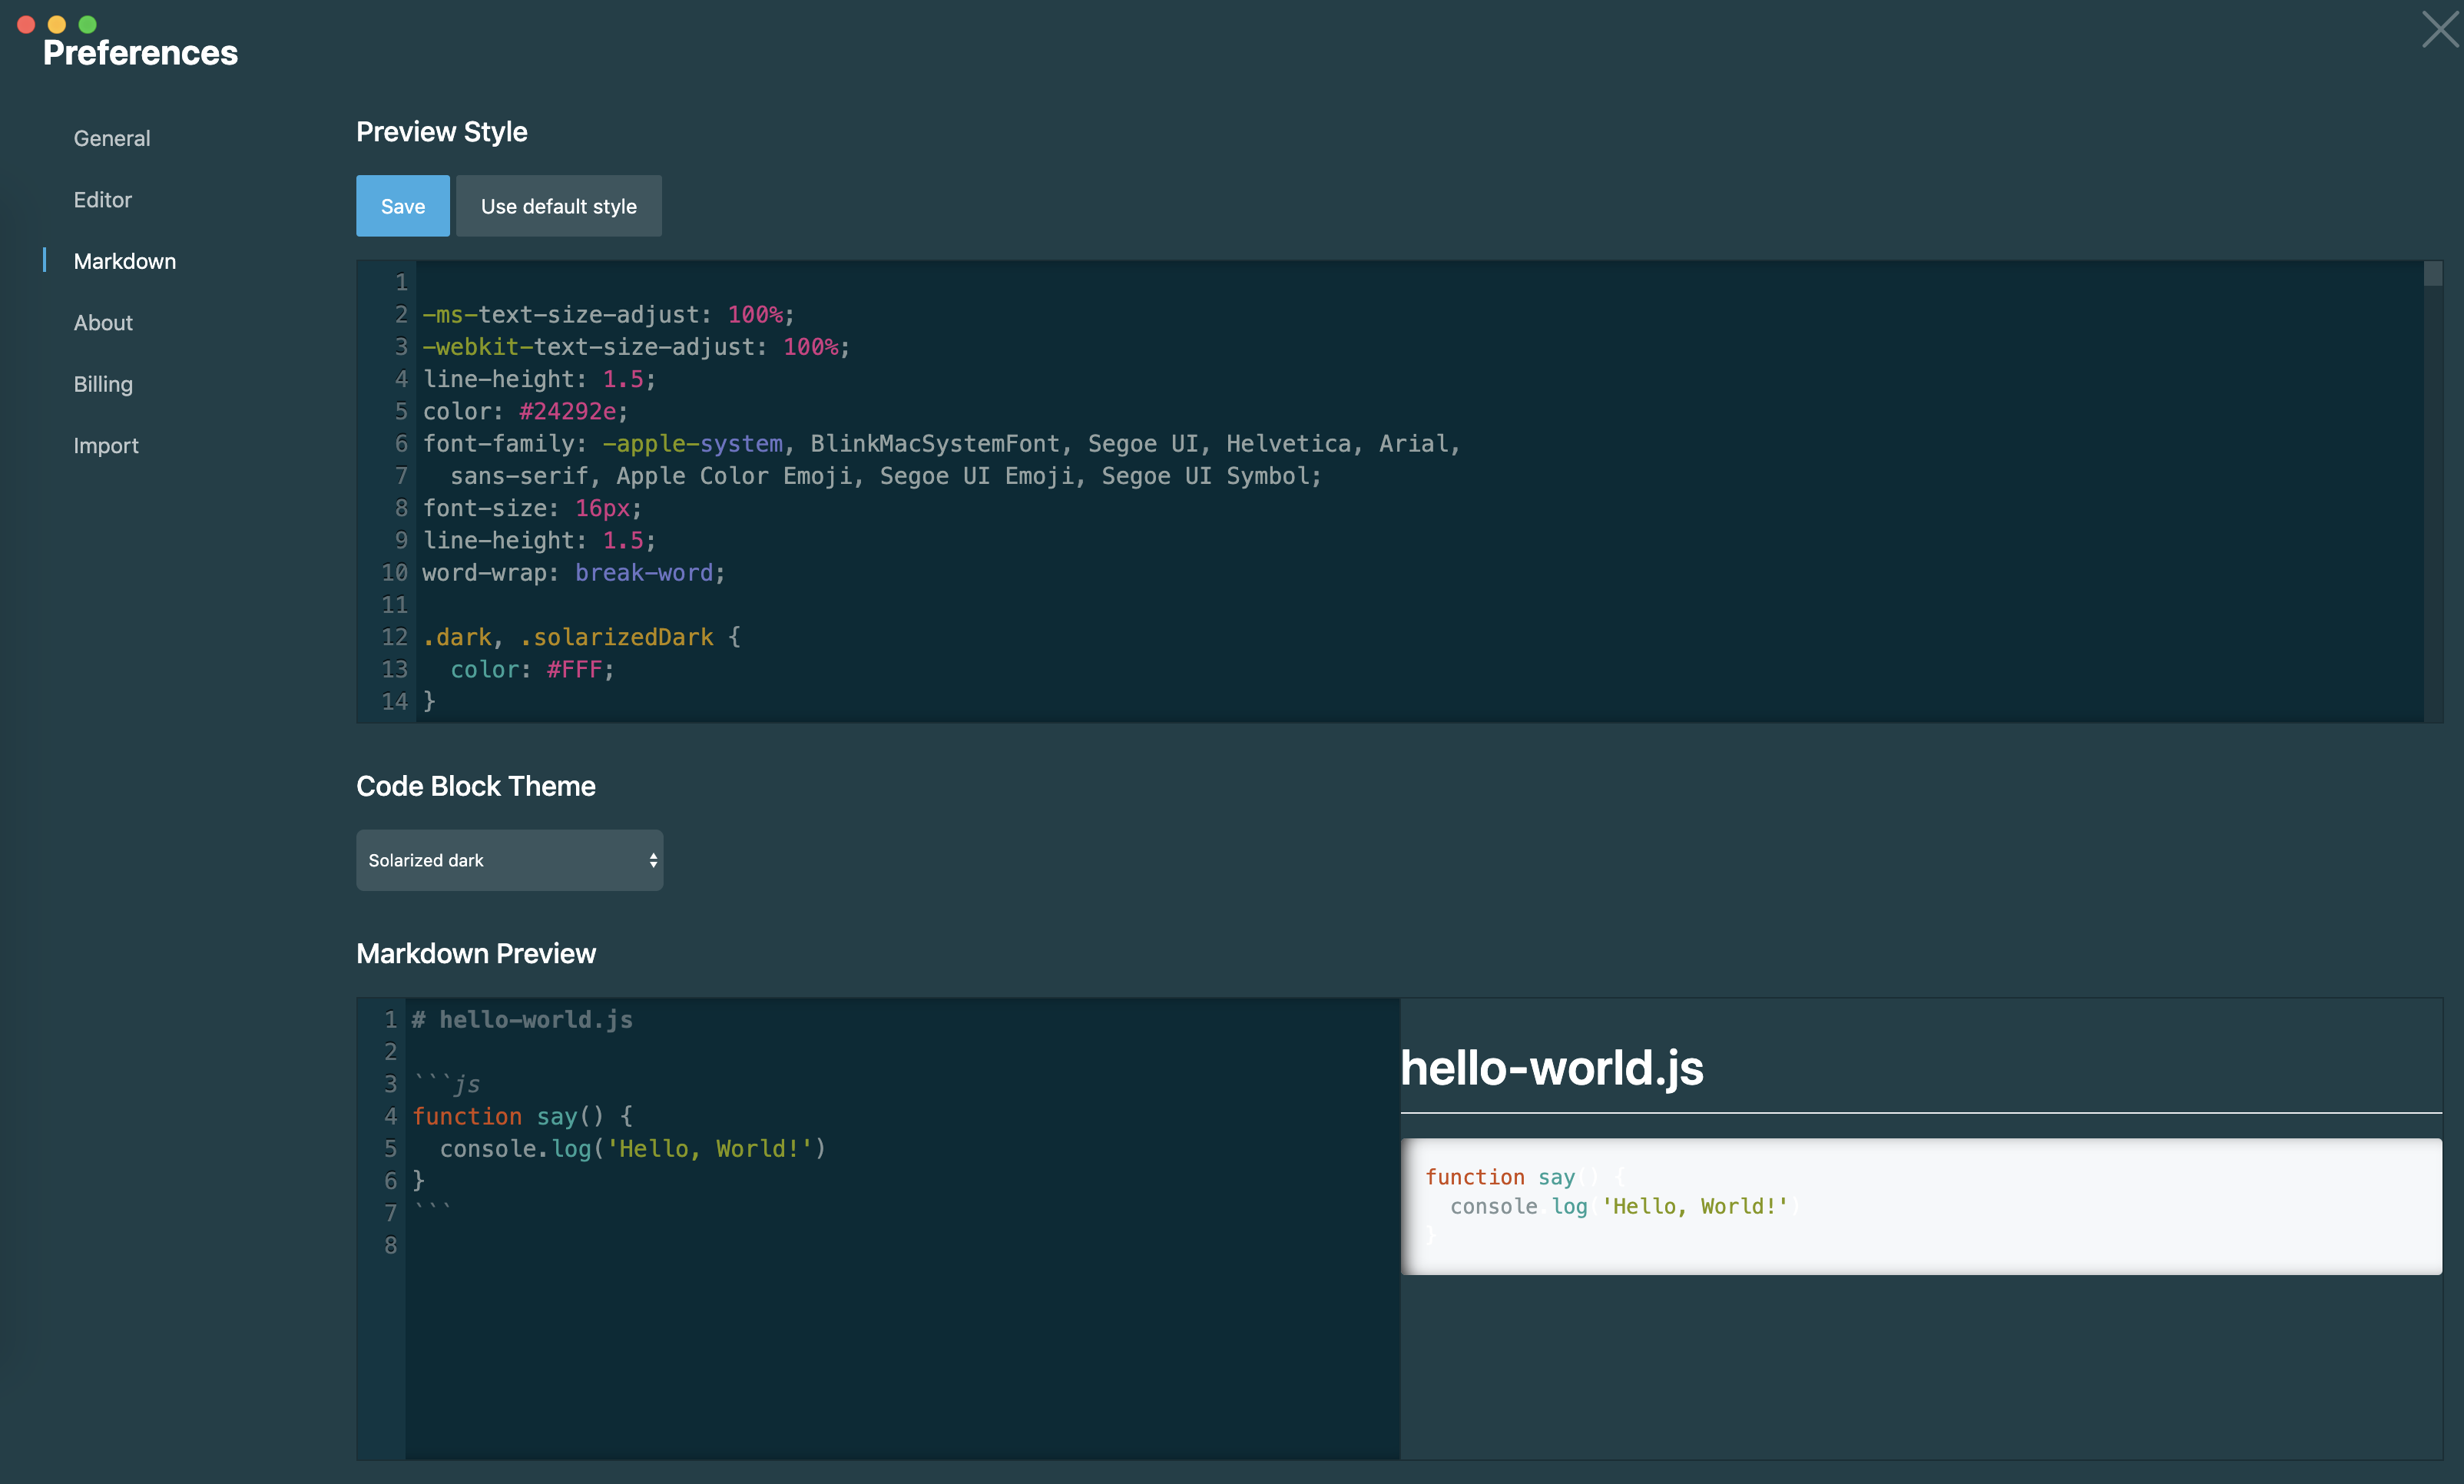Close the Preferences panel with the X icon
Screen dimensions: 2464x1484
[2440, 29]
